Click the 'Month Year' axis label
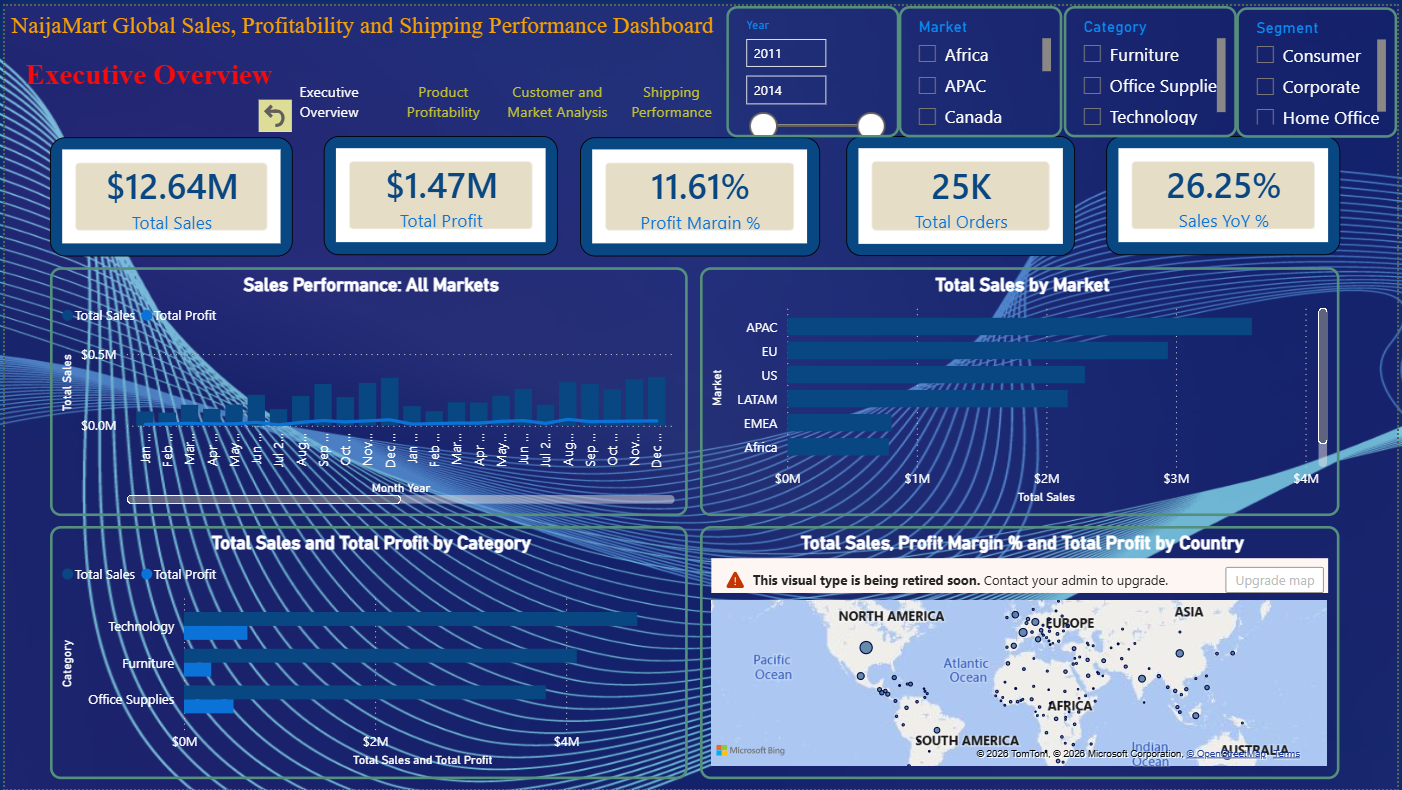 [x=401, y=488]
